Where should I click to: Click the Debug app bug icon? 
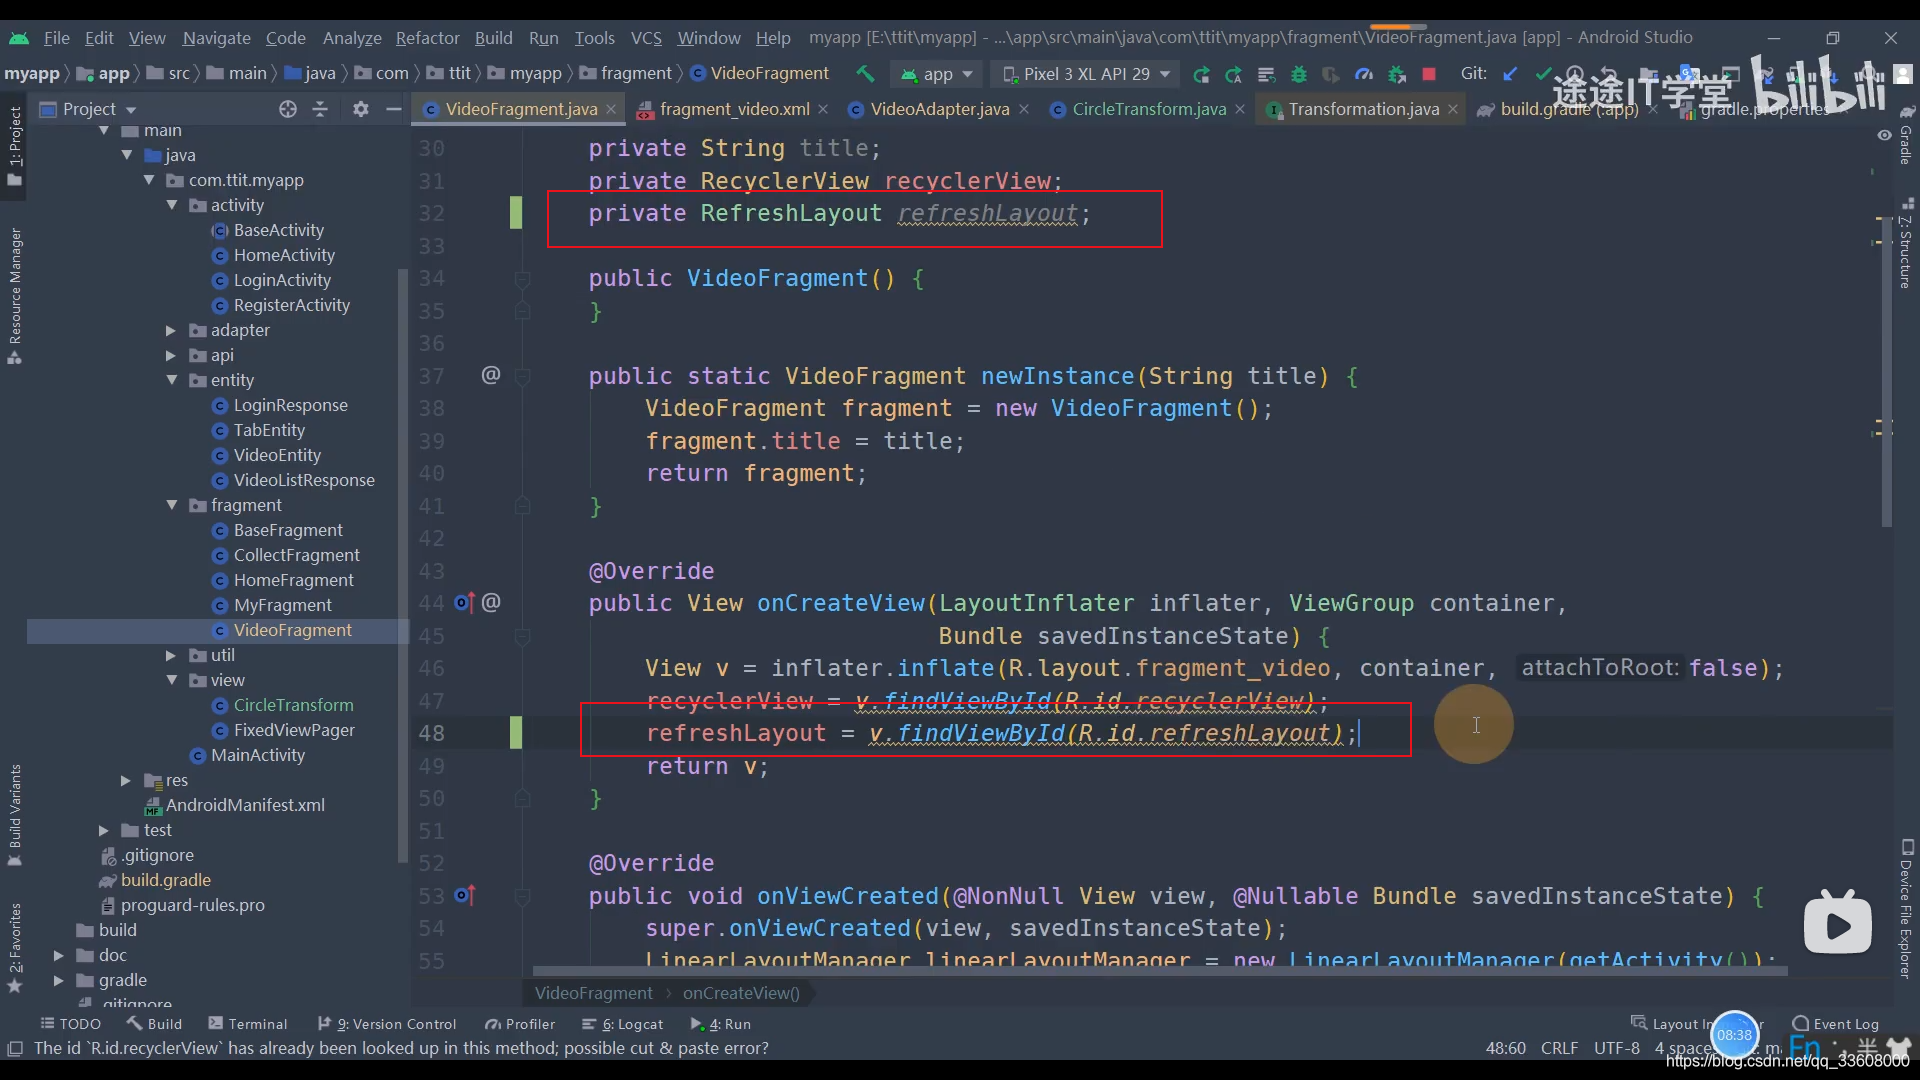click(1299, 74)
